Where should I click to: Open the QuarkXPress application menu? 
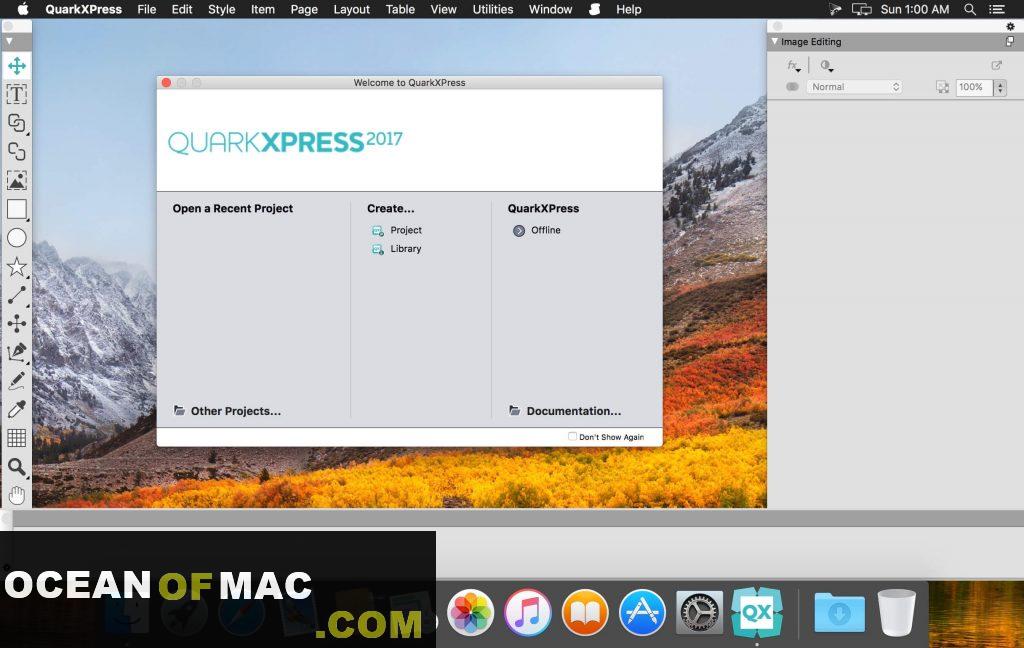click(x=84, y=9)
